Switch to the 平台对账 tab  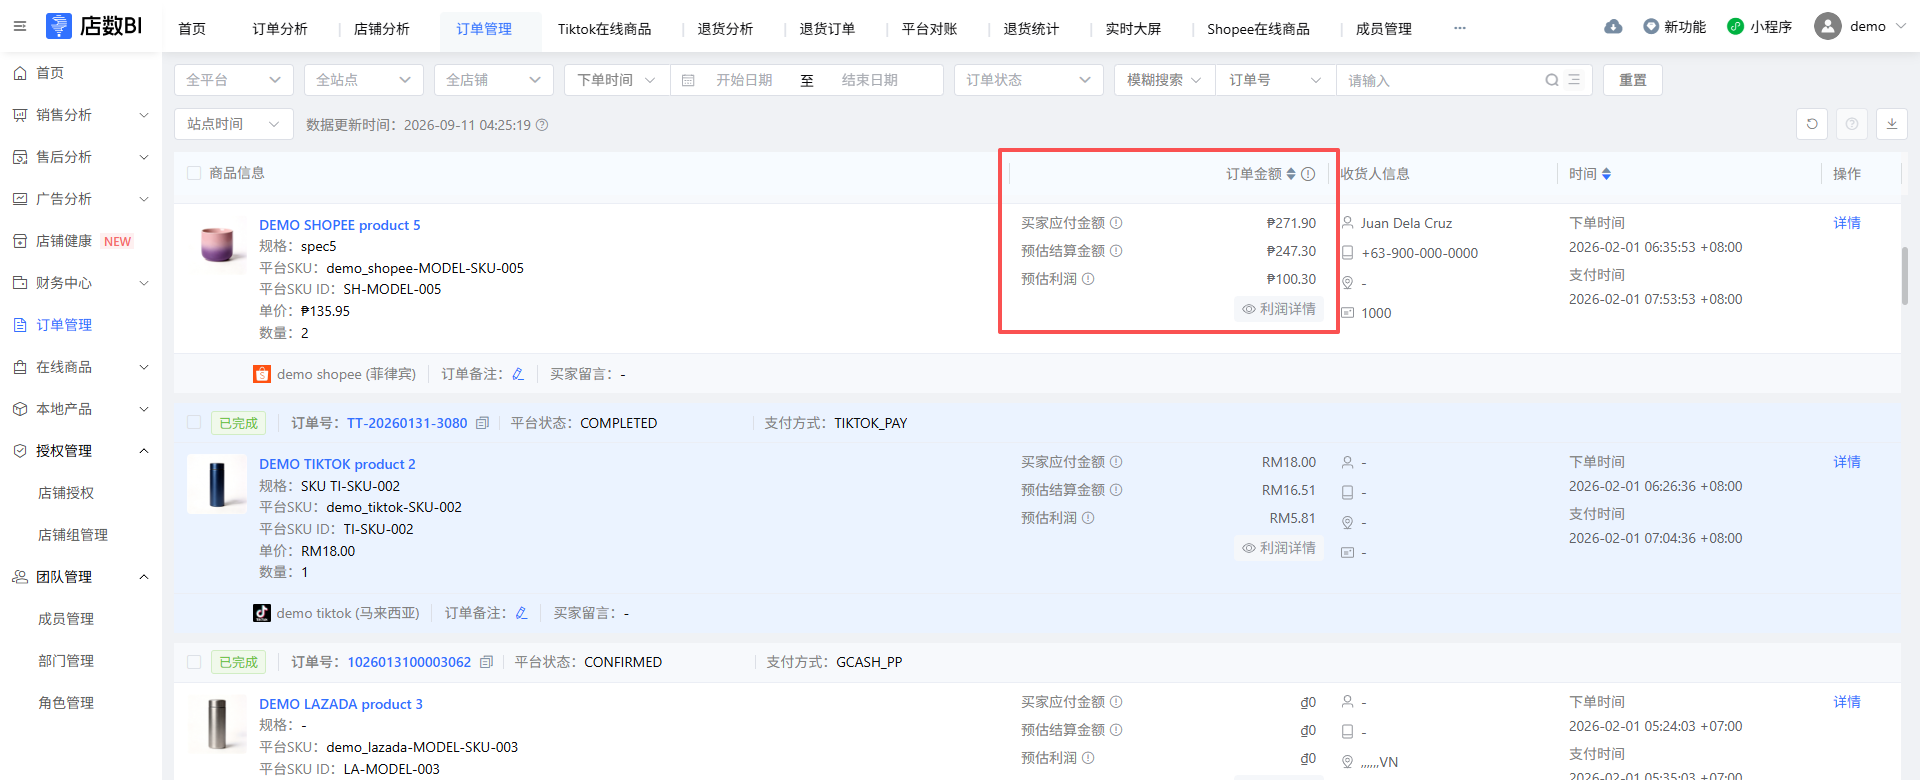point(929,29)
